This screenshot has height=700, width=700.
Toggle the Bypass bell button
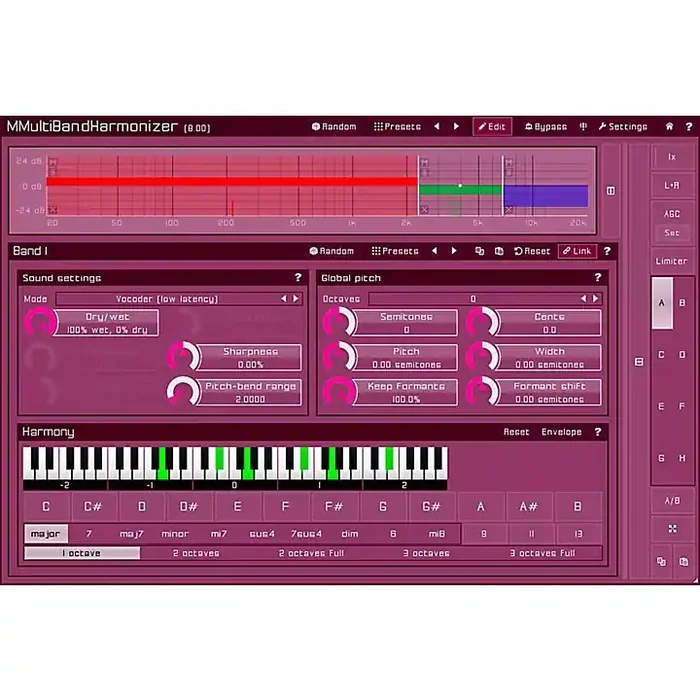546,127
